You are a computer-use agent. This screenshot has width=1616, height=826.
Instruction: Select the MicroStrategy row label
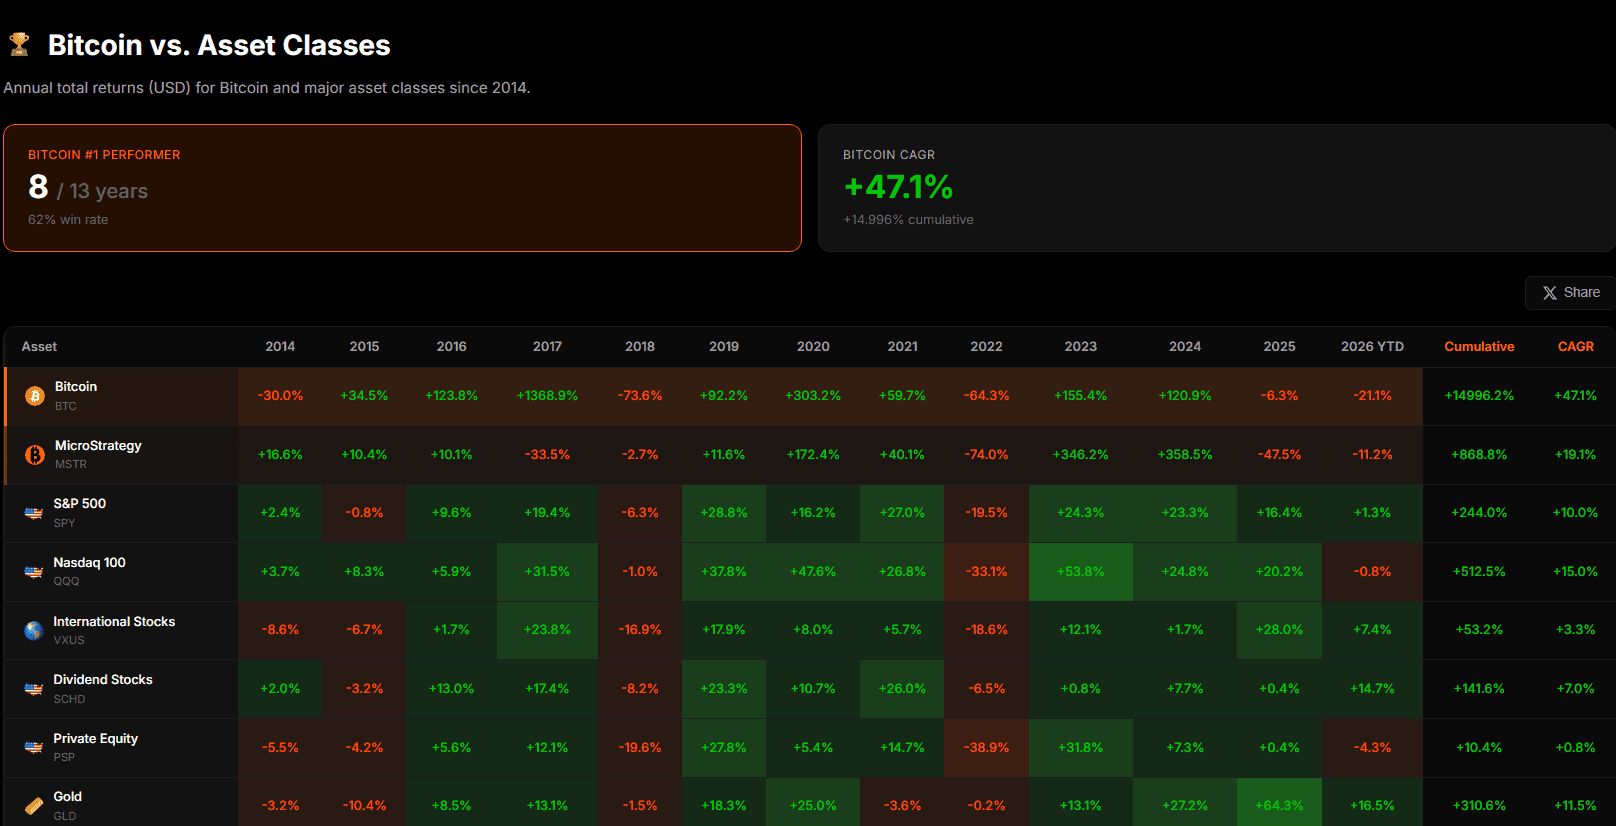pos(98,446)
